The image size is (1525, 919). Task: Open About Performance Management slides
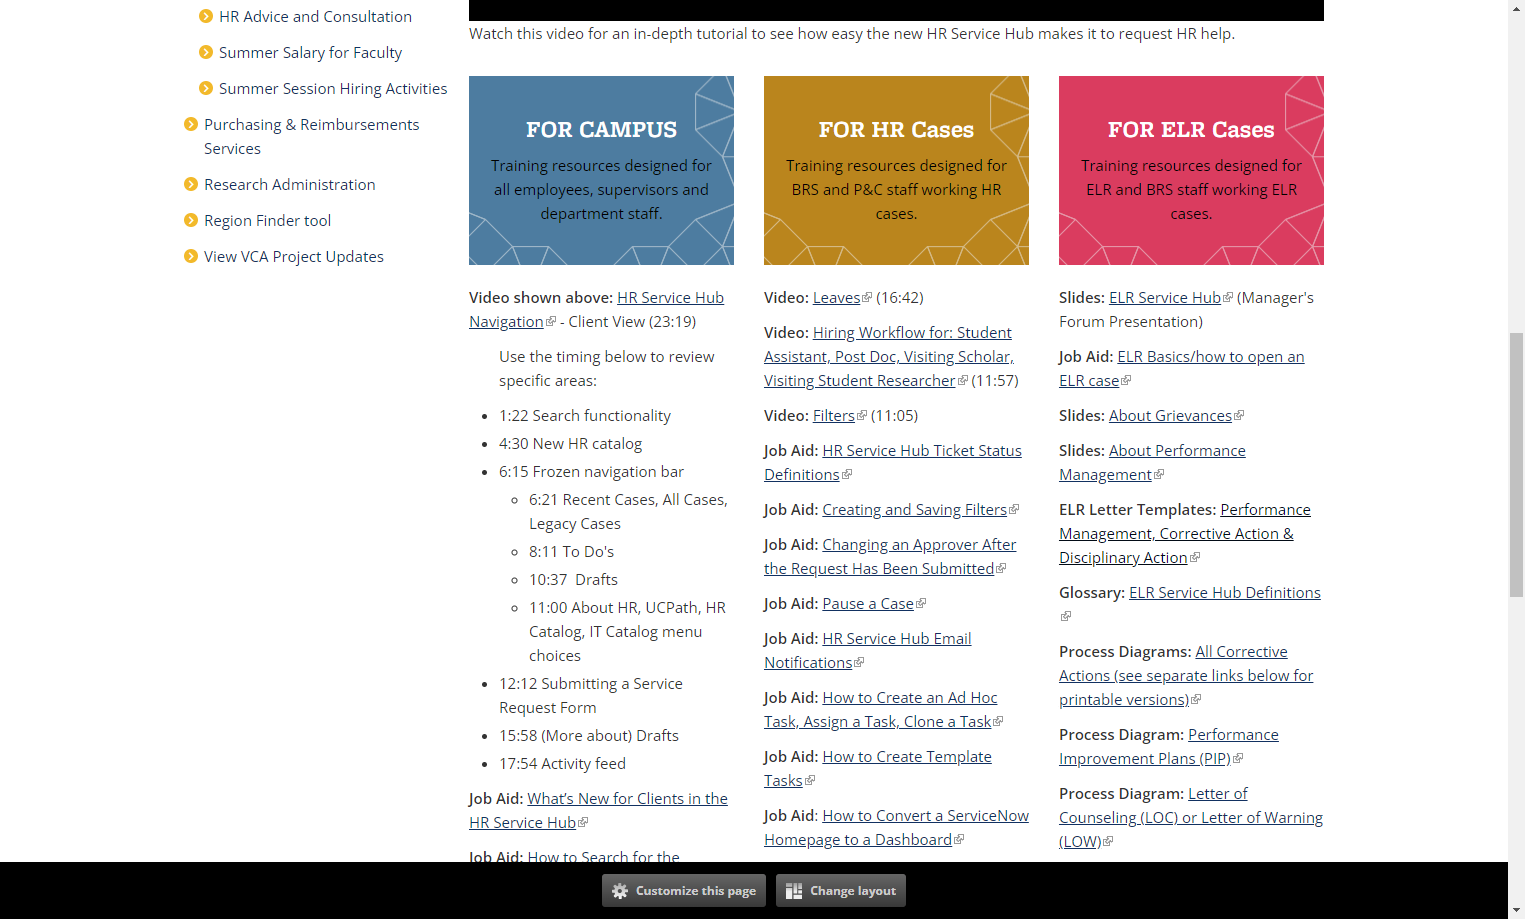point(1152,463)
